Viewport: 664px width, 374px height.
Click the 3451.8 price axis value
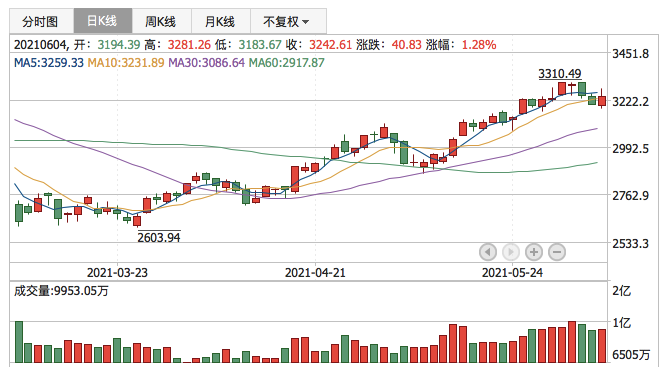[631, 54]
